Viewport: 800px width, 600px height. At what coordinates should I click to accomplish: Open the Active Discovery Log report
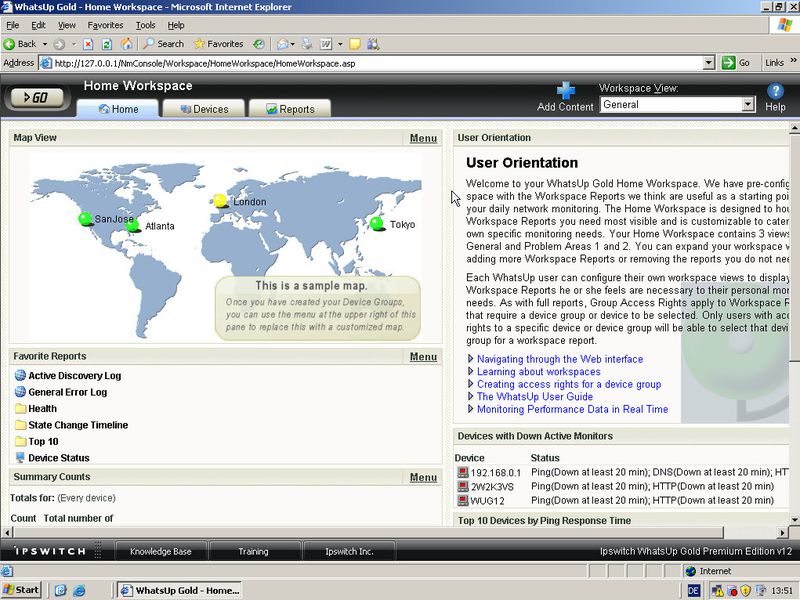pos(74,376)
